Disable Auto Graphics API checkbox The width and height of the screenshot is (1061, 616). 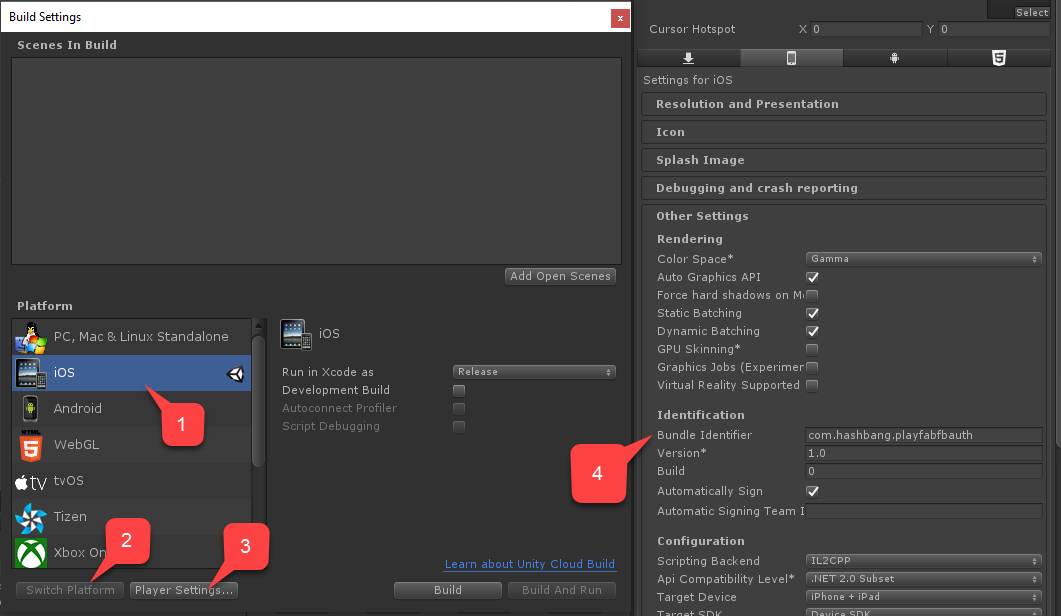(x=812, y=278)
